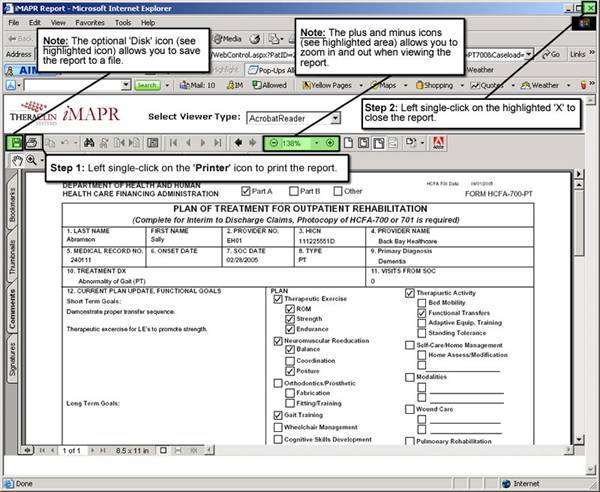Open the Help menu
Image resolution: width=600 pixels, height=492 pixels.
[148, 23]
